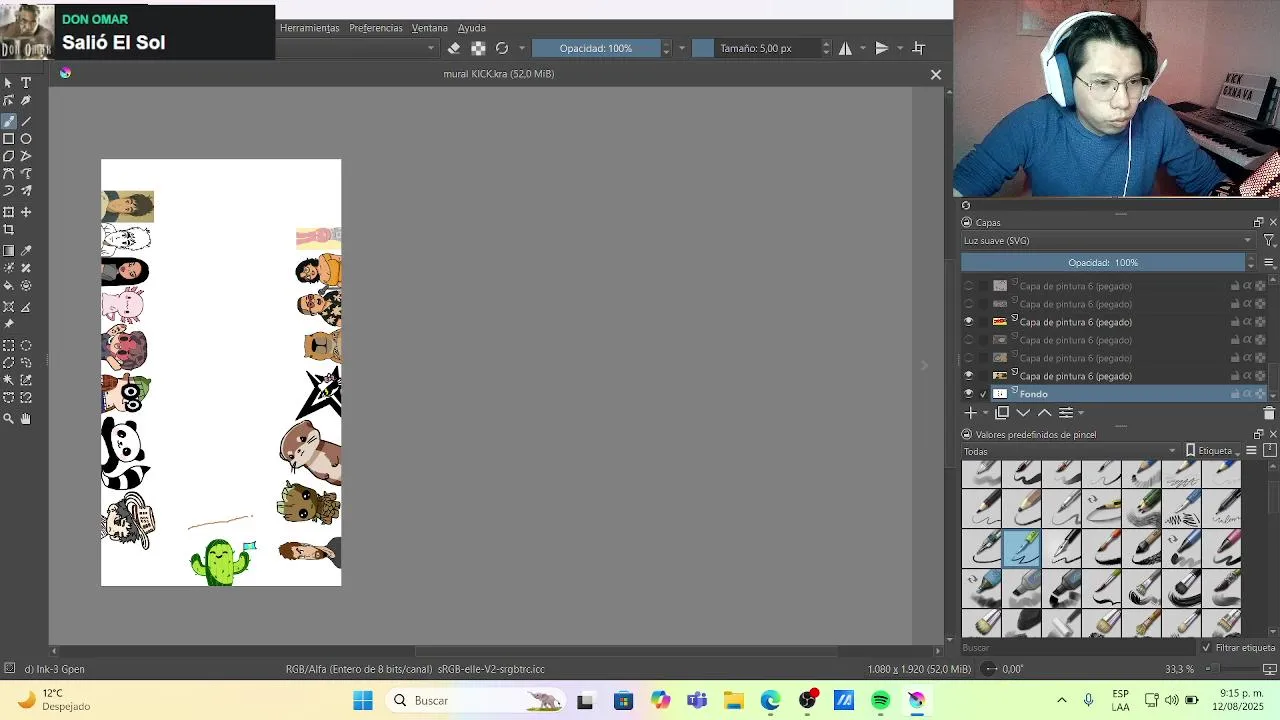The width and height of the screenshot is (1280, 720).
Task: Select the Ellipse shape tool
Action: point(26,139)
